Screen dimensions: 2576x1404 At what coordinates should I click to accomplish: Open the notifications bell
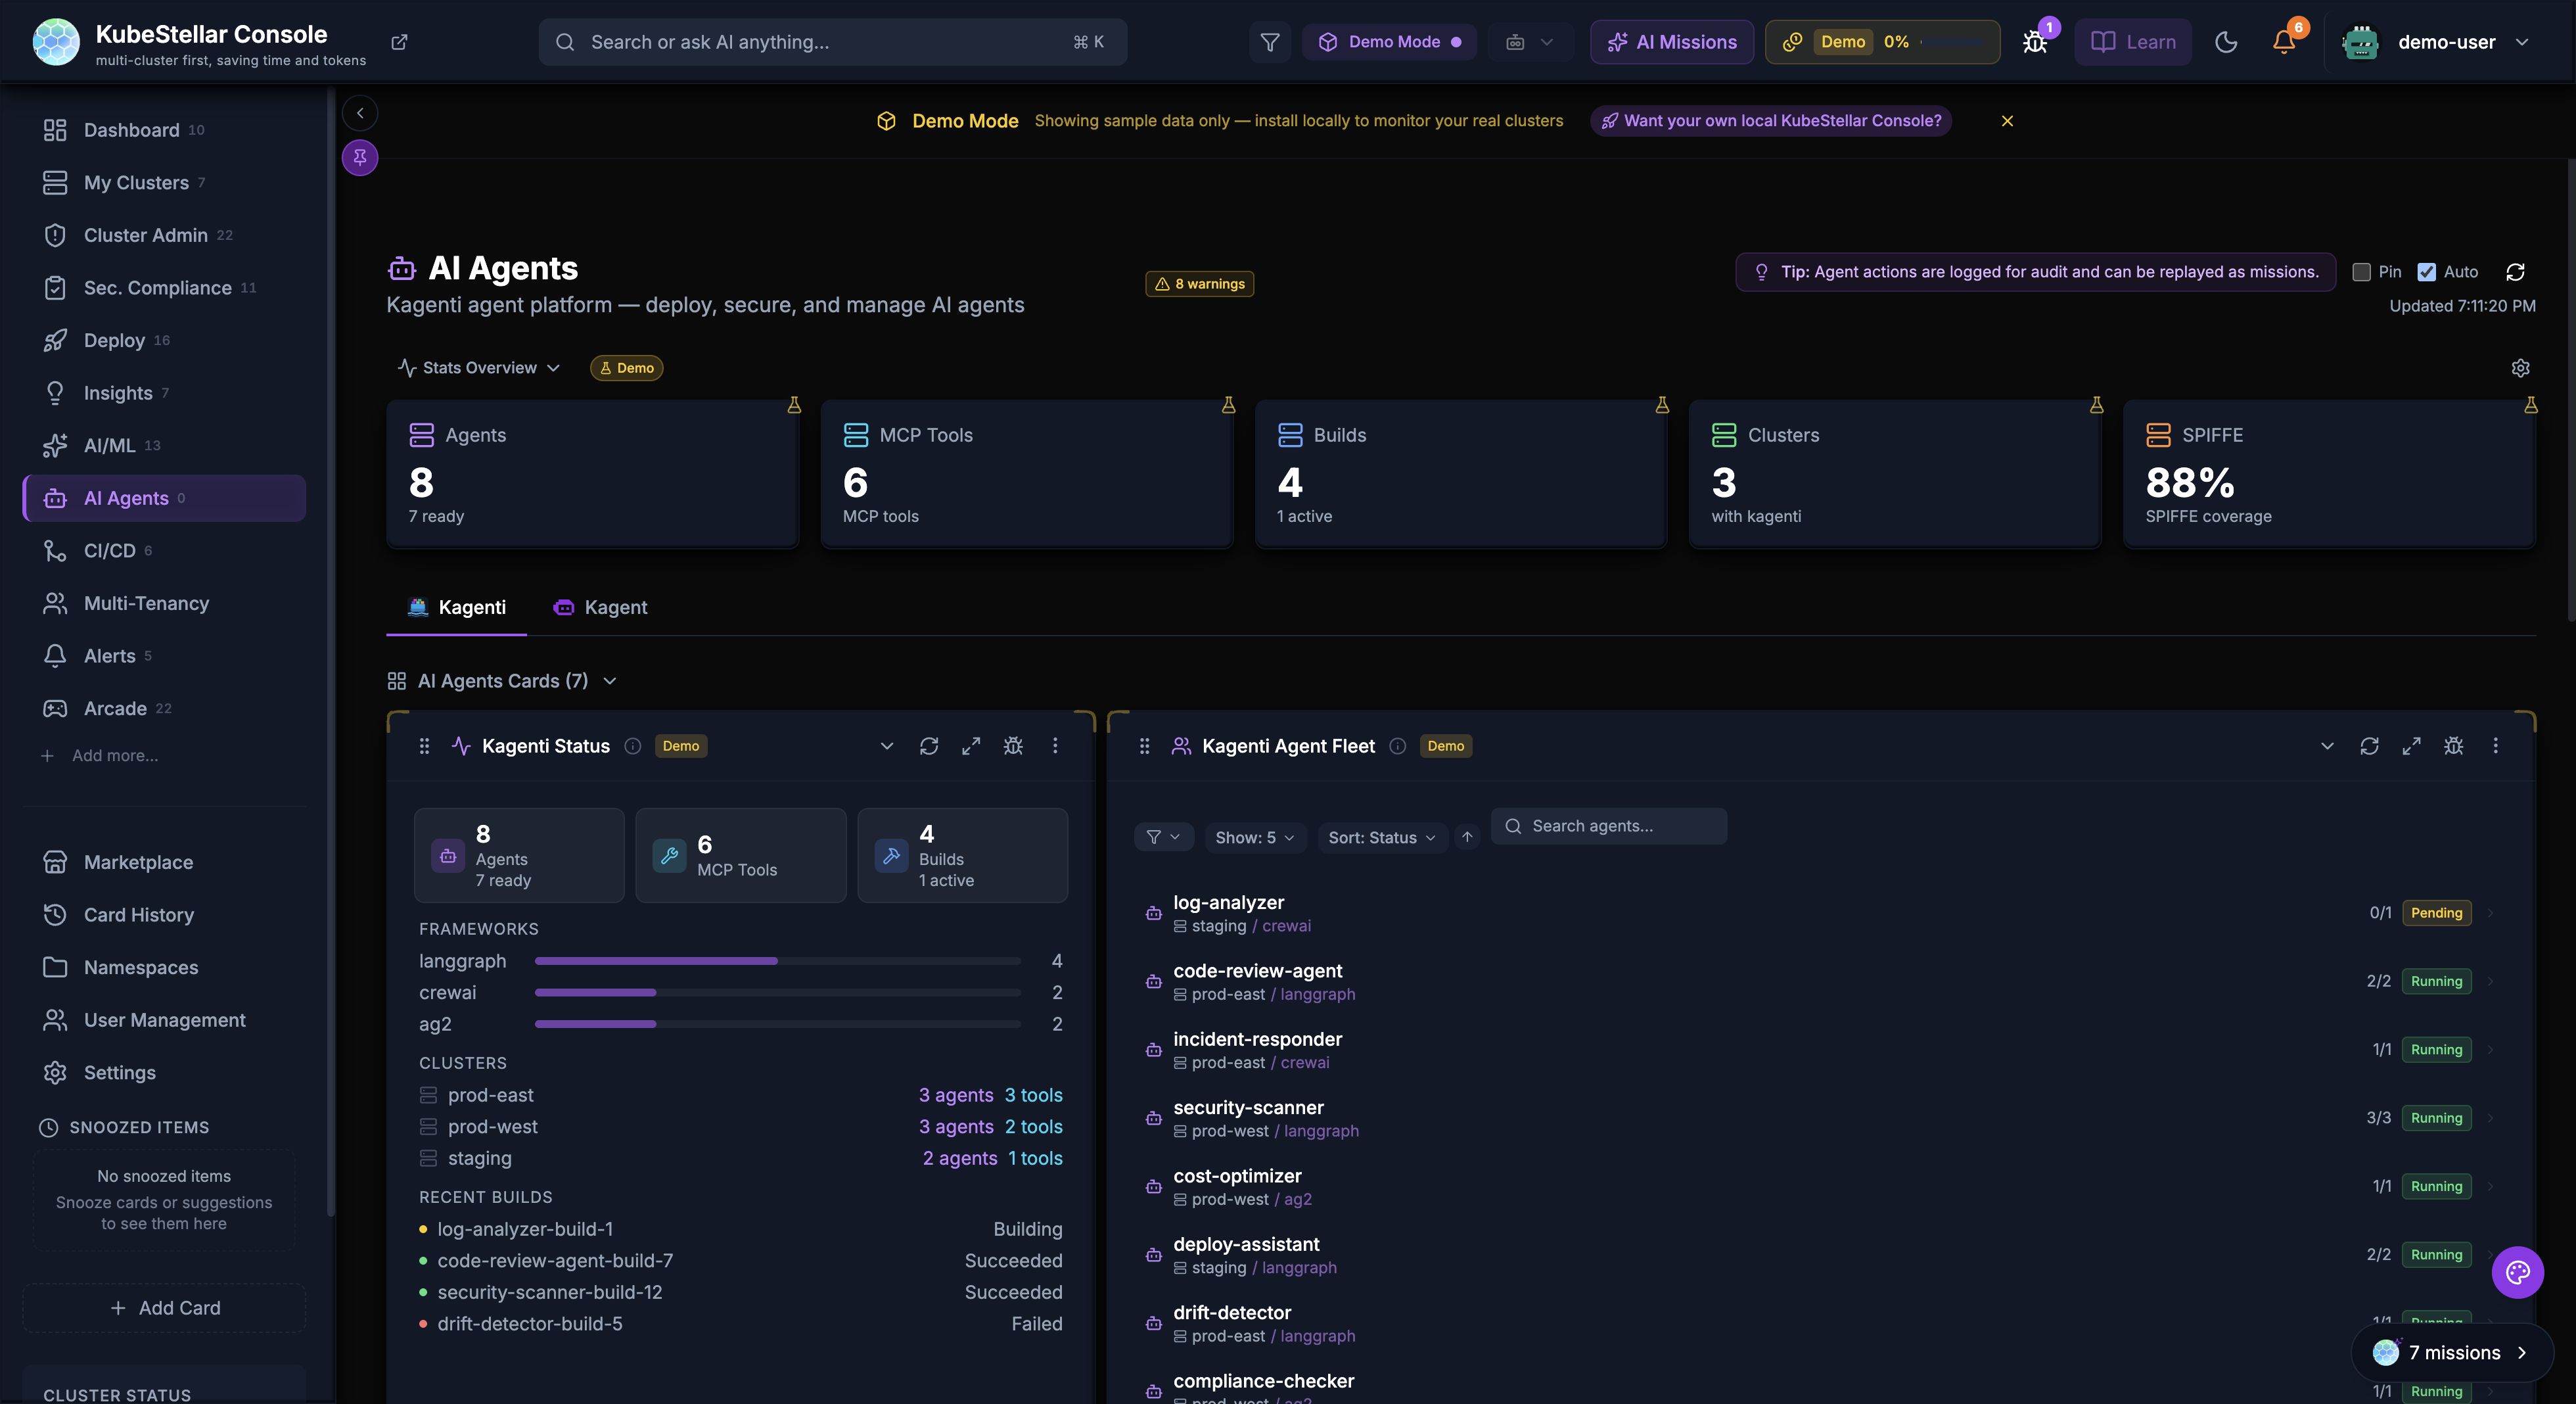[2283, 42]
